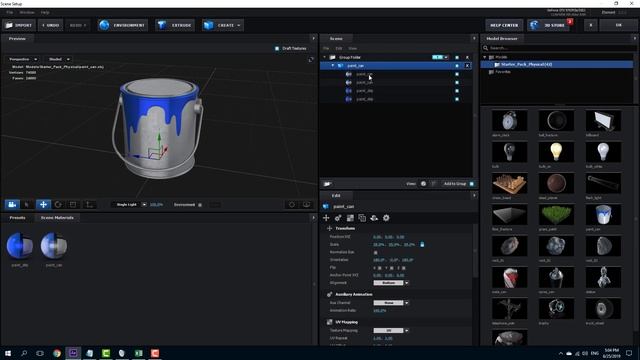Switch to the Presets tab
This screenshot has height=360, width=640.
tap(17, 218)
